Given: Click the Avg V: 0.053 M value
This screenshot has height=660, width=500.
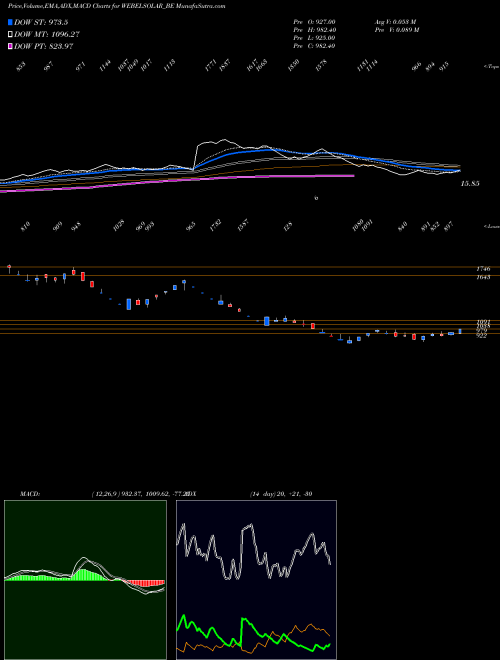Looking at the screenshot, I should tap(395, 22).
